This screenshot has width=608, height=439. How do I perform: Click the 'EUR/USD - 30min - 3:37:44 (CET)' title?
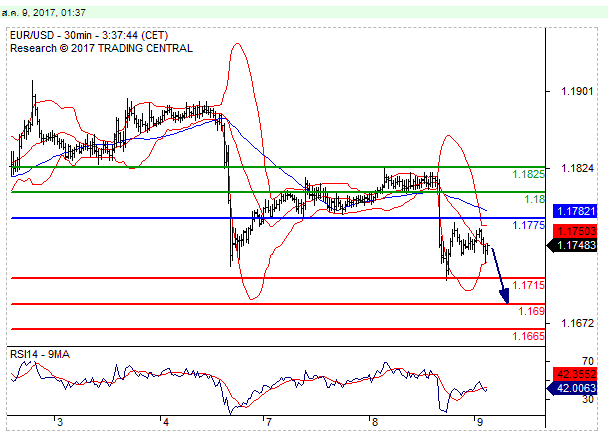89,35
